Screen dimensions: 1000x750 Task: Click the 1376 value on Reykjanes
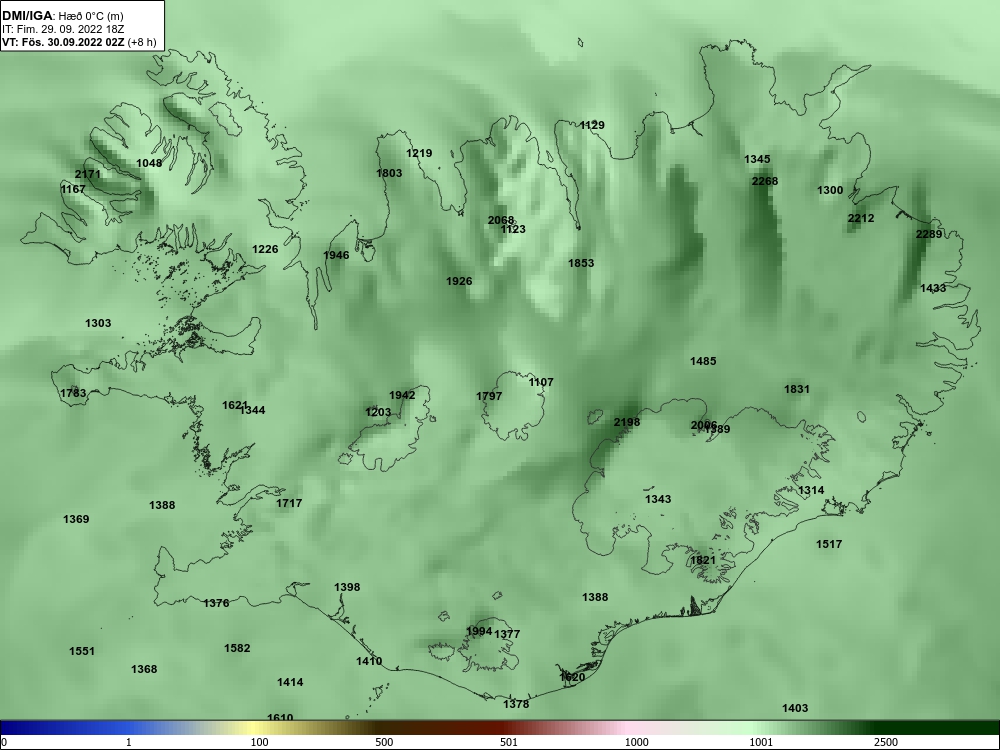216,603
